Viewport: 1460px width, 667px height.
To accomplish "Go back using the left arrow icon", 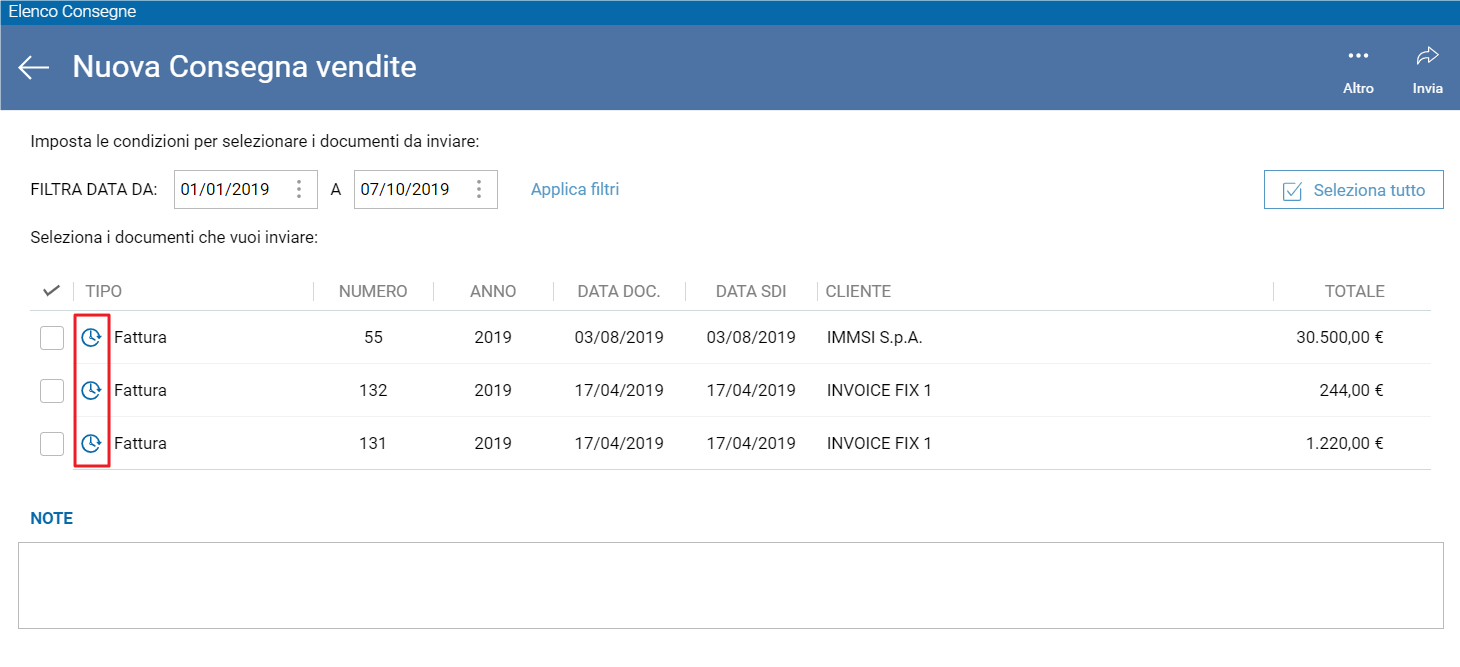I will coord(34,67).
